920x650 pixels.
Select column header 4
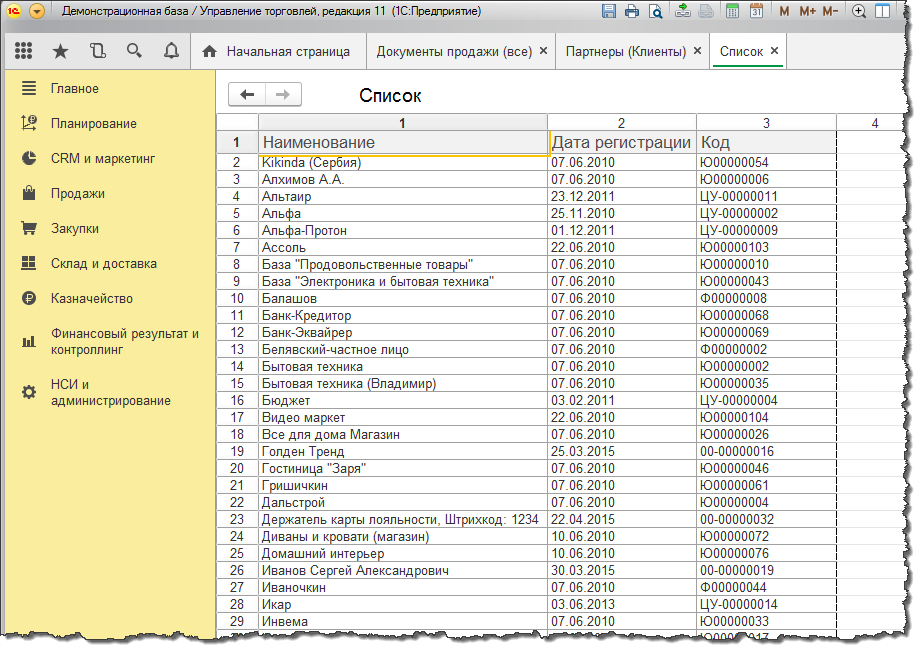(874, 123)
